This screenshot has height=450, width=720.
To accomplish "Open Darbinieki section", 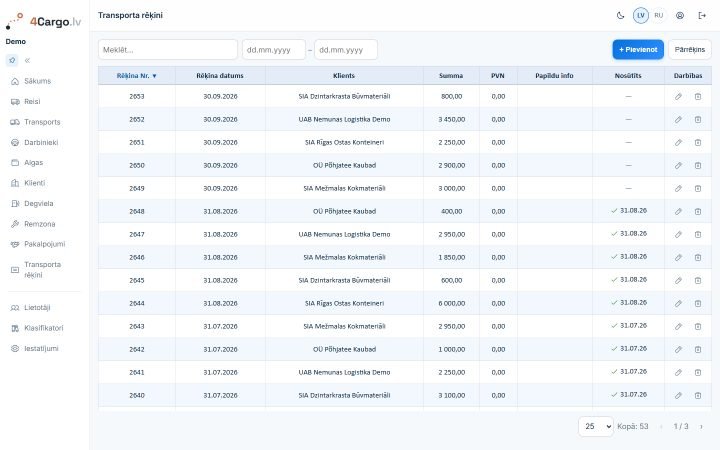I will pos(44,142).
